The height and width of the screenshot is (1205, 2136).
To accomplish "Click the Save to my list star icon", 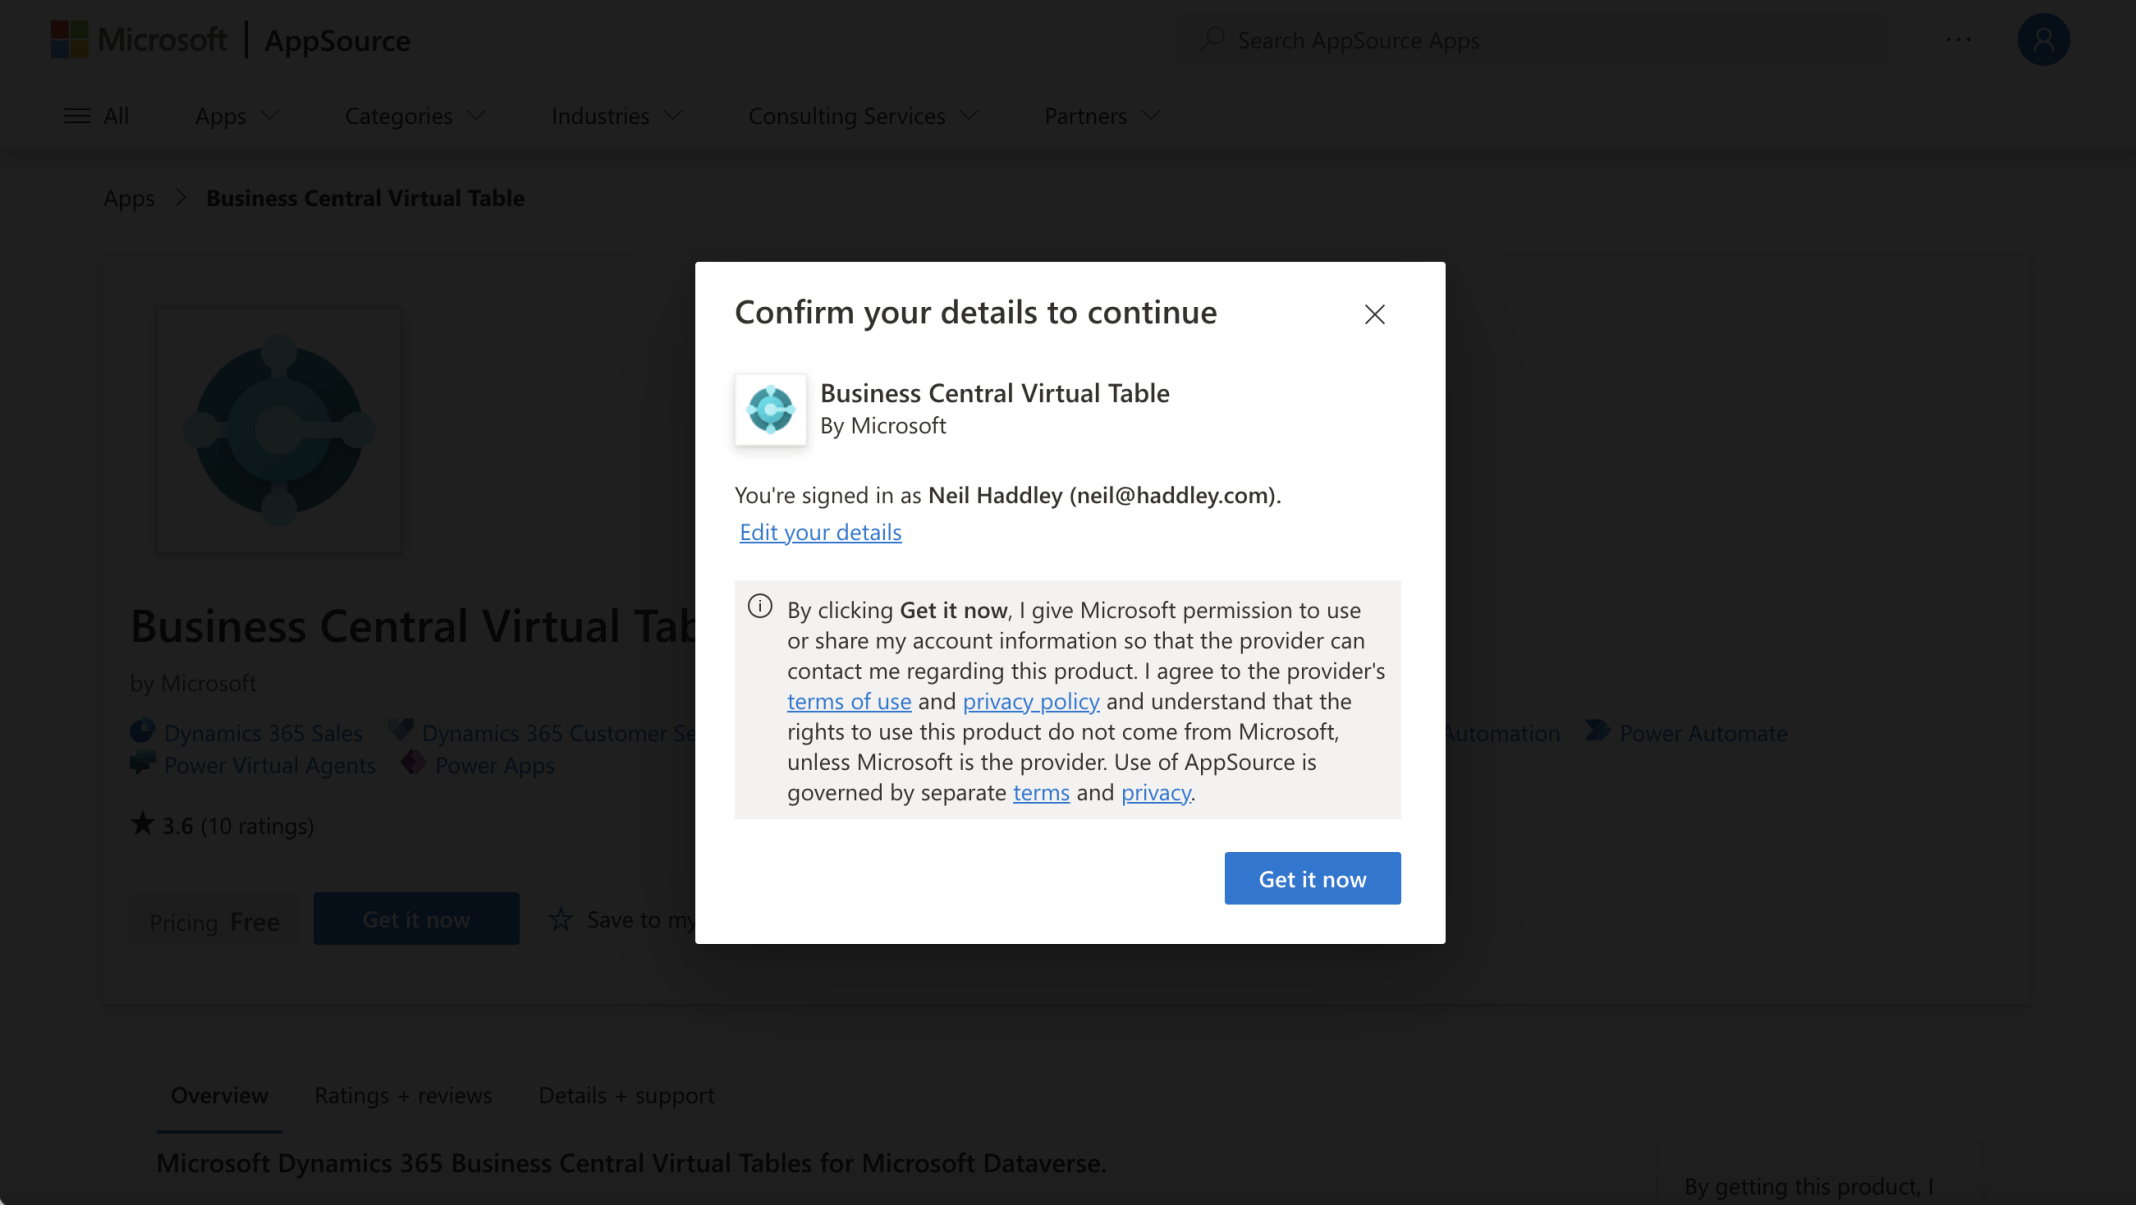I will click(561, 919).
